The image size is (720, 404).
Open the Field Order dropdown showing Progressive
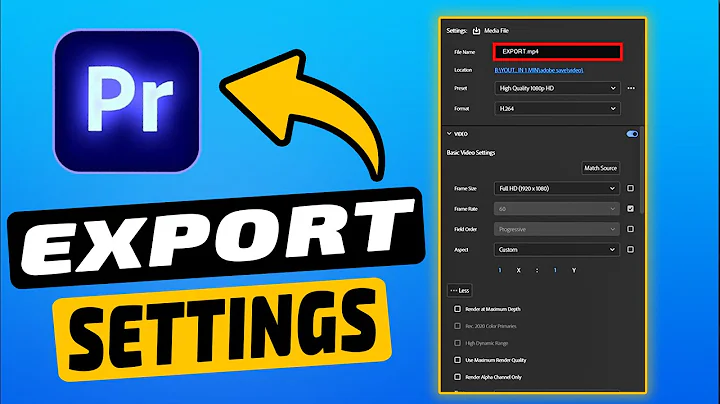point(557,229)
